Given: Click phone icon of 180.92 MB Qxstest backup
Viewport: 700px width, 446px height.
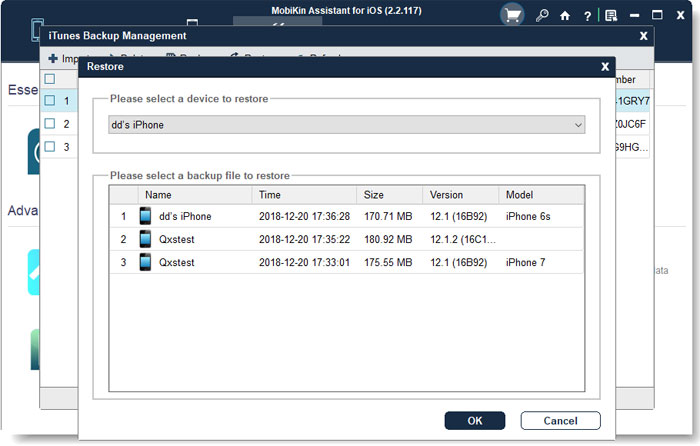Looking at the screenshot, I should pos(145,239).
